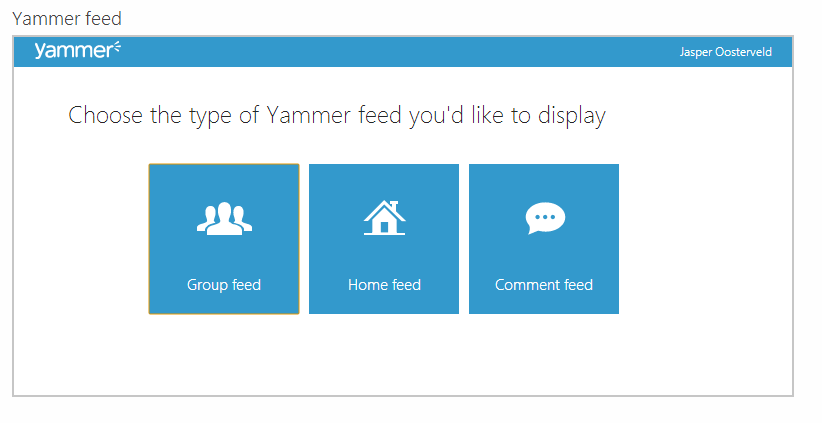Click the Yammer logo in the header
This screenshot has width=822, height=423.
(78, 50)
